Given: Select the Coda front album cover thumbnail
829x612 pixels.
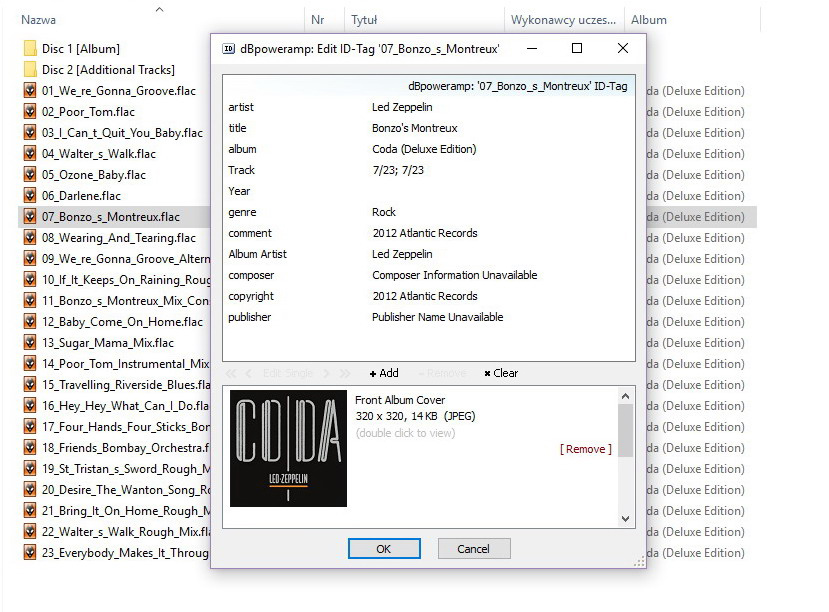Looking at the screenshot, I should (288, 448).
